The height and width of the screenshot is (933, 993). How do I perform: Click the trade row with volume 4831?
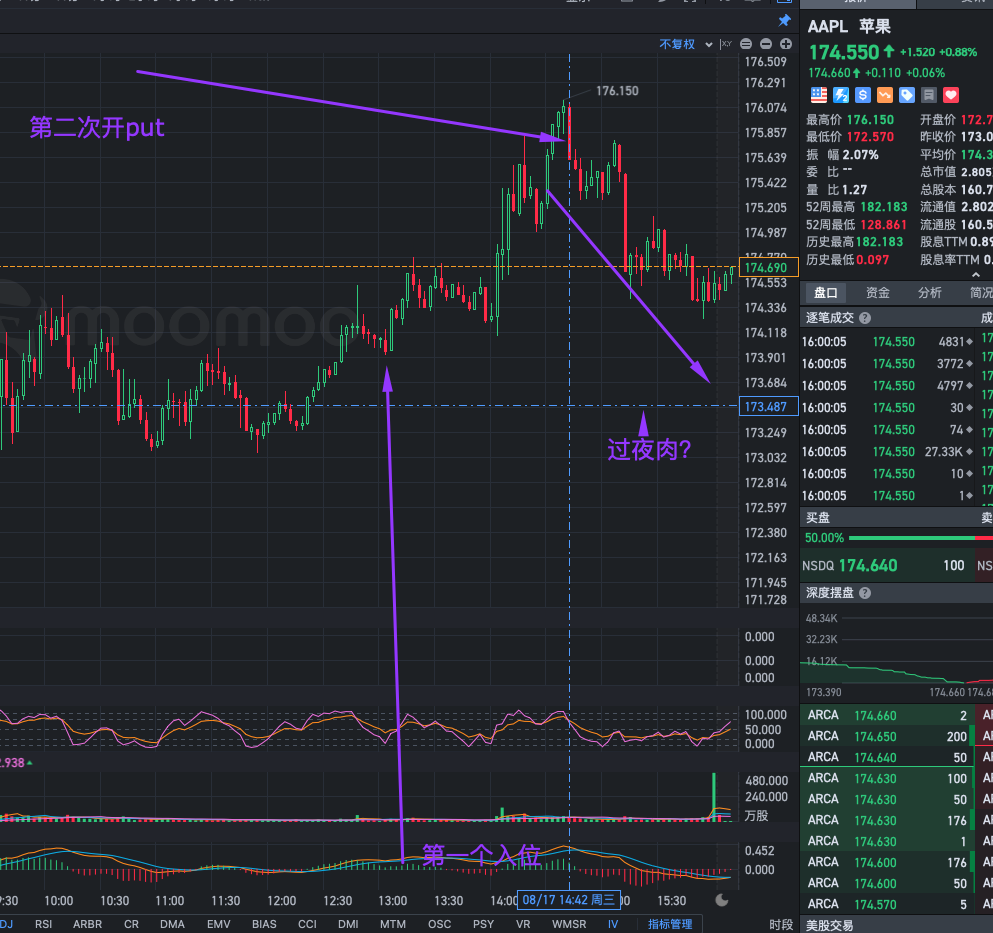[x=888, y=341]
